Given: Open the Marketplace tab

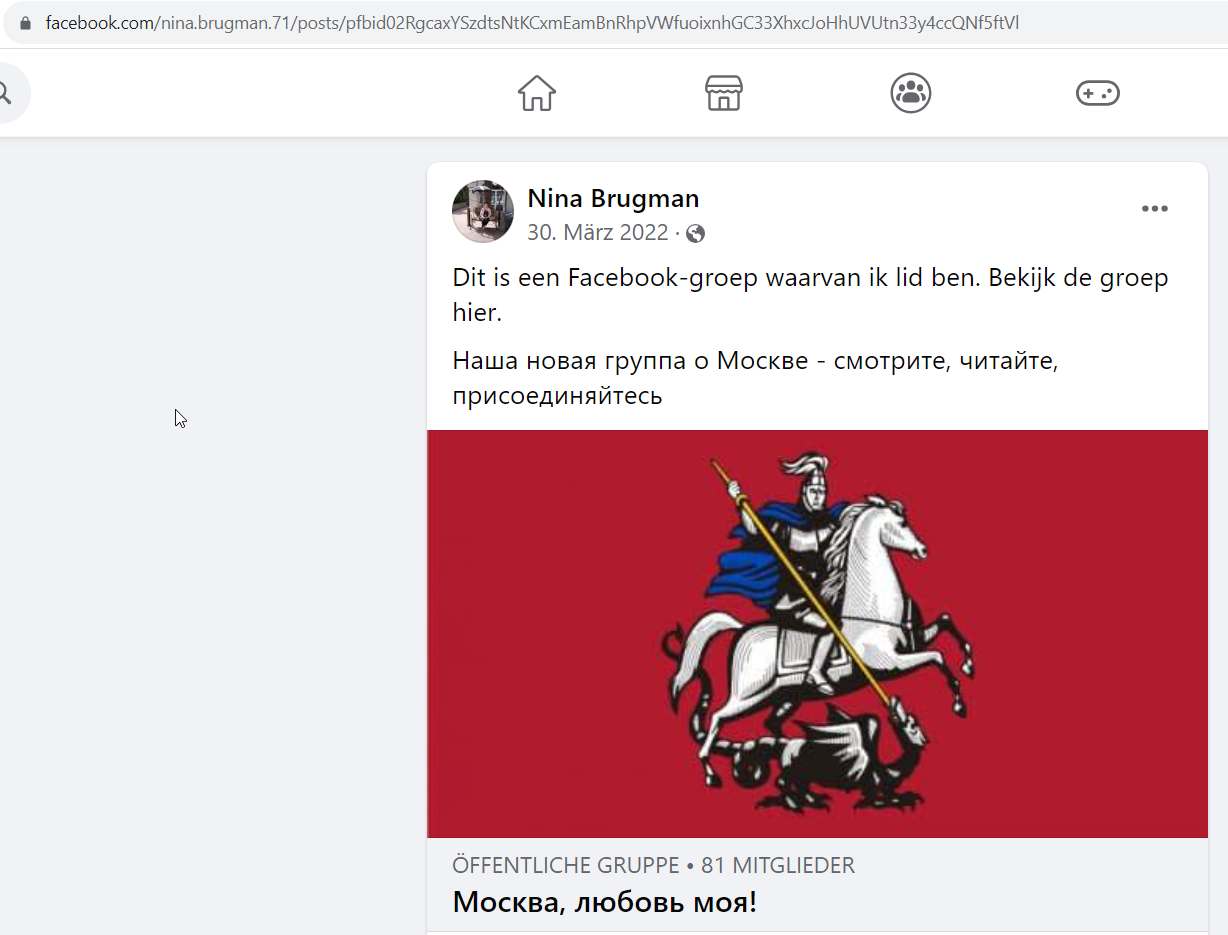Looking at the screenshot, I should click(724, 93).
